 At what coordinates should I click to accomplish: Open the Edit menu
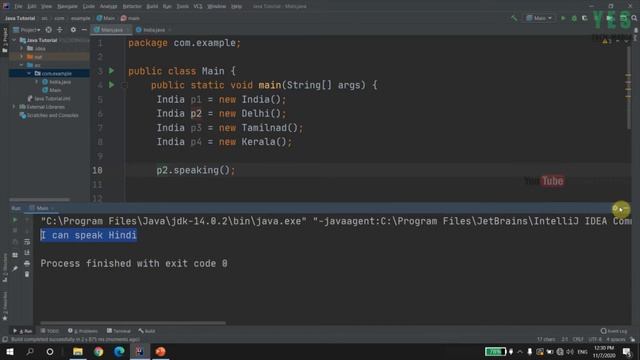(x=32, y=6)
